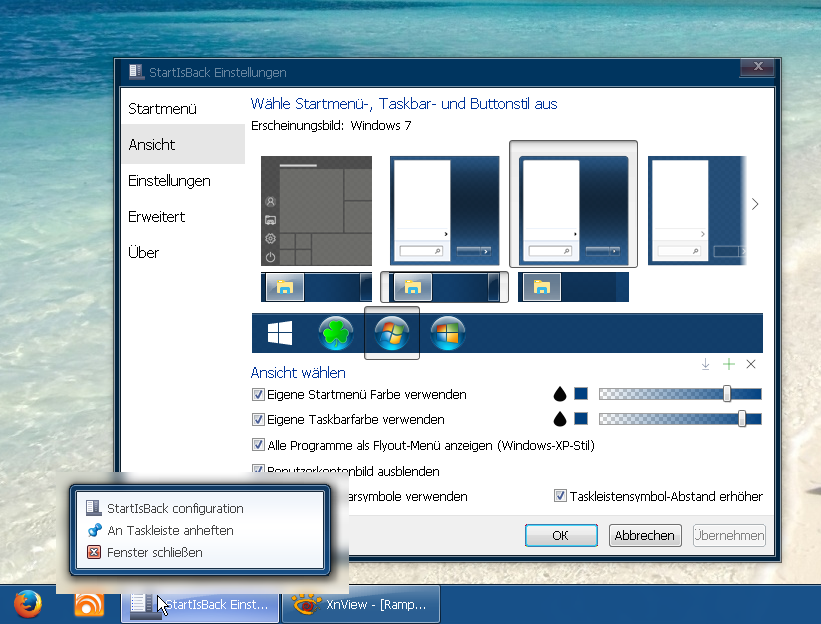Disable Alle Programme als Flyout-Menü anzeigen
The image size is (821, 624).
258,445
